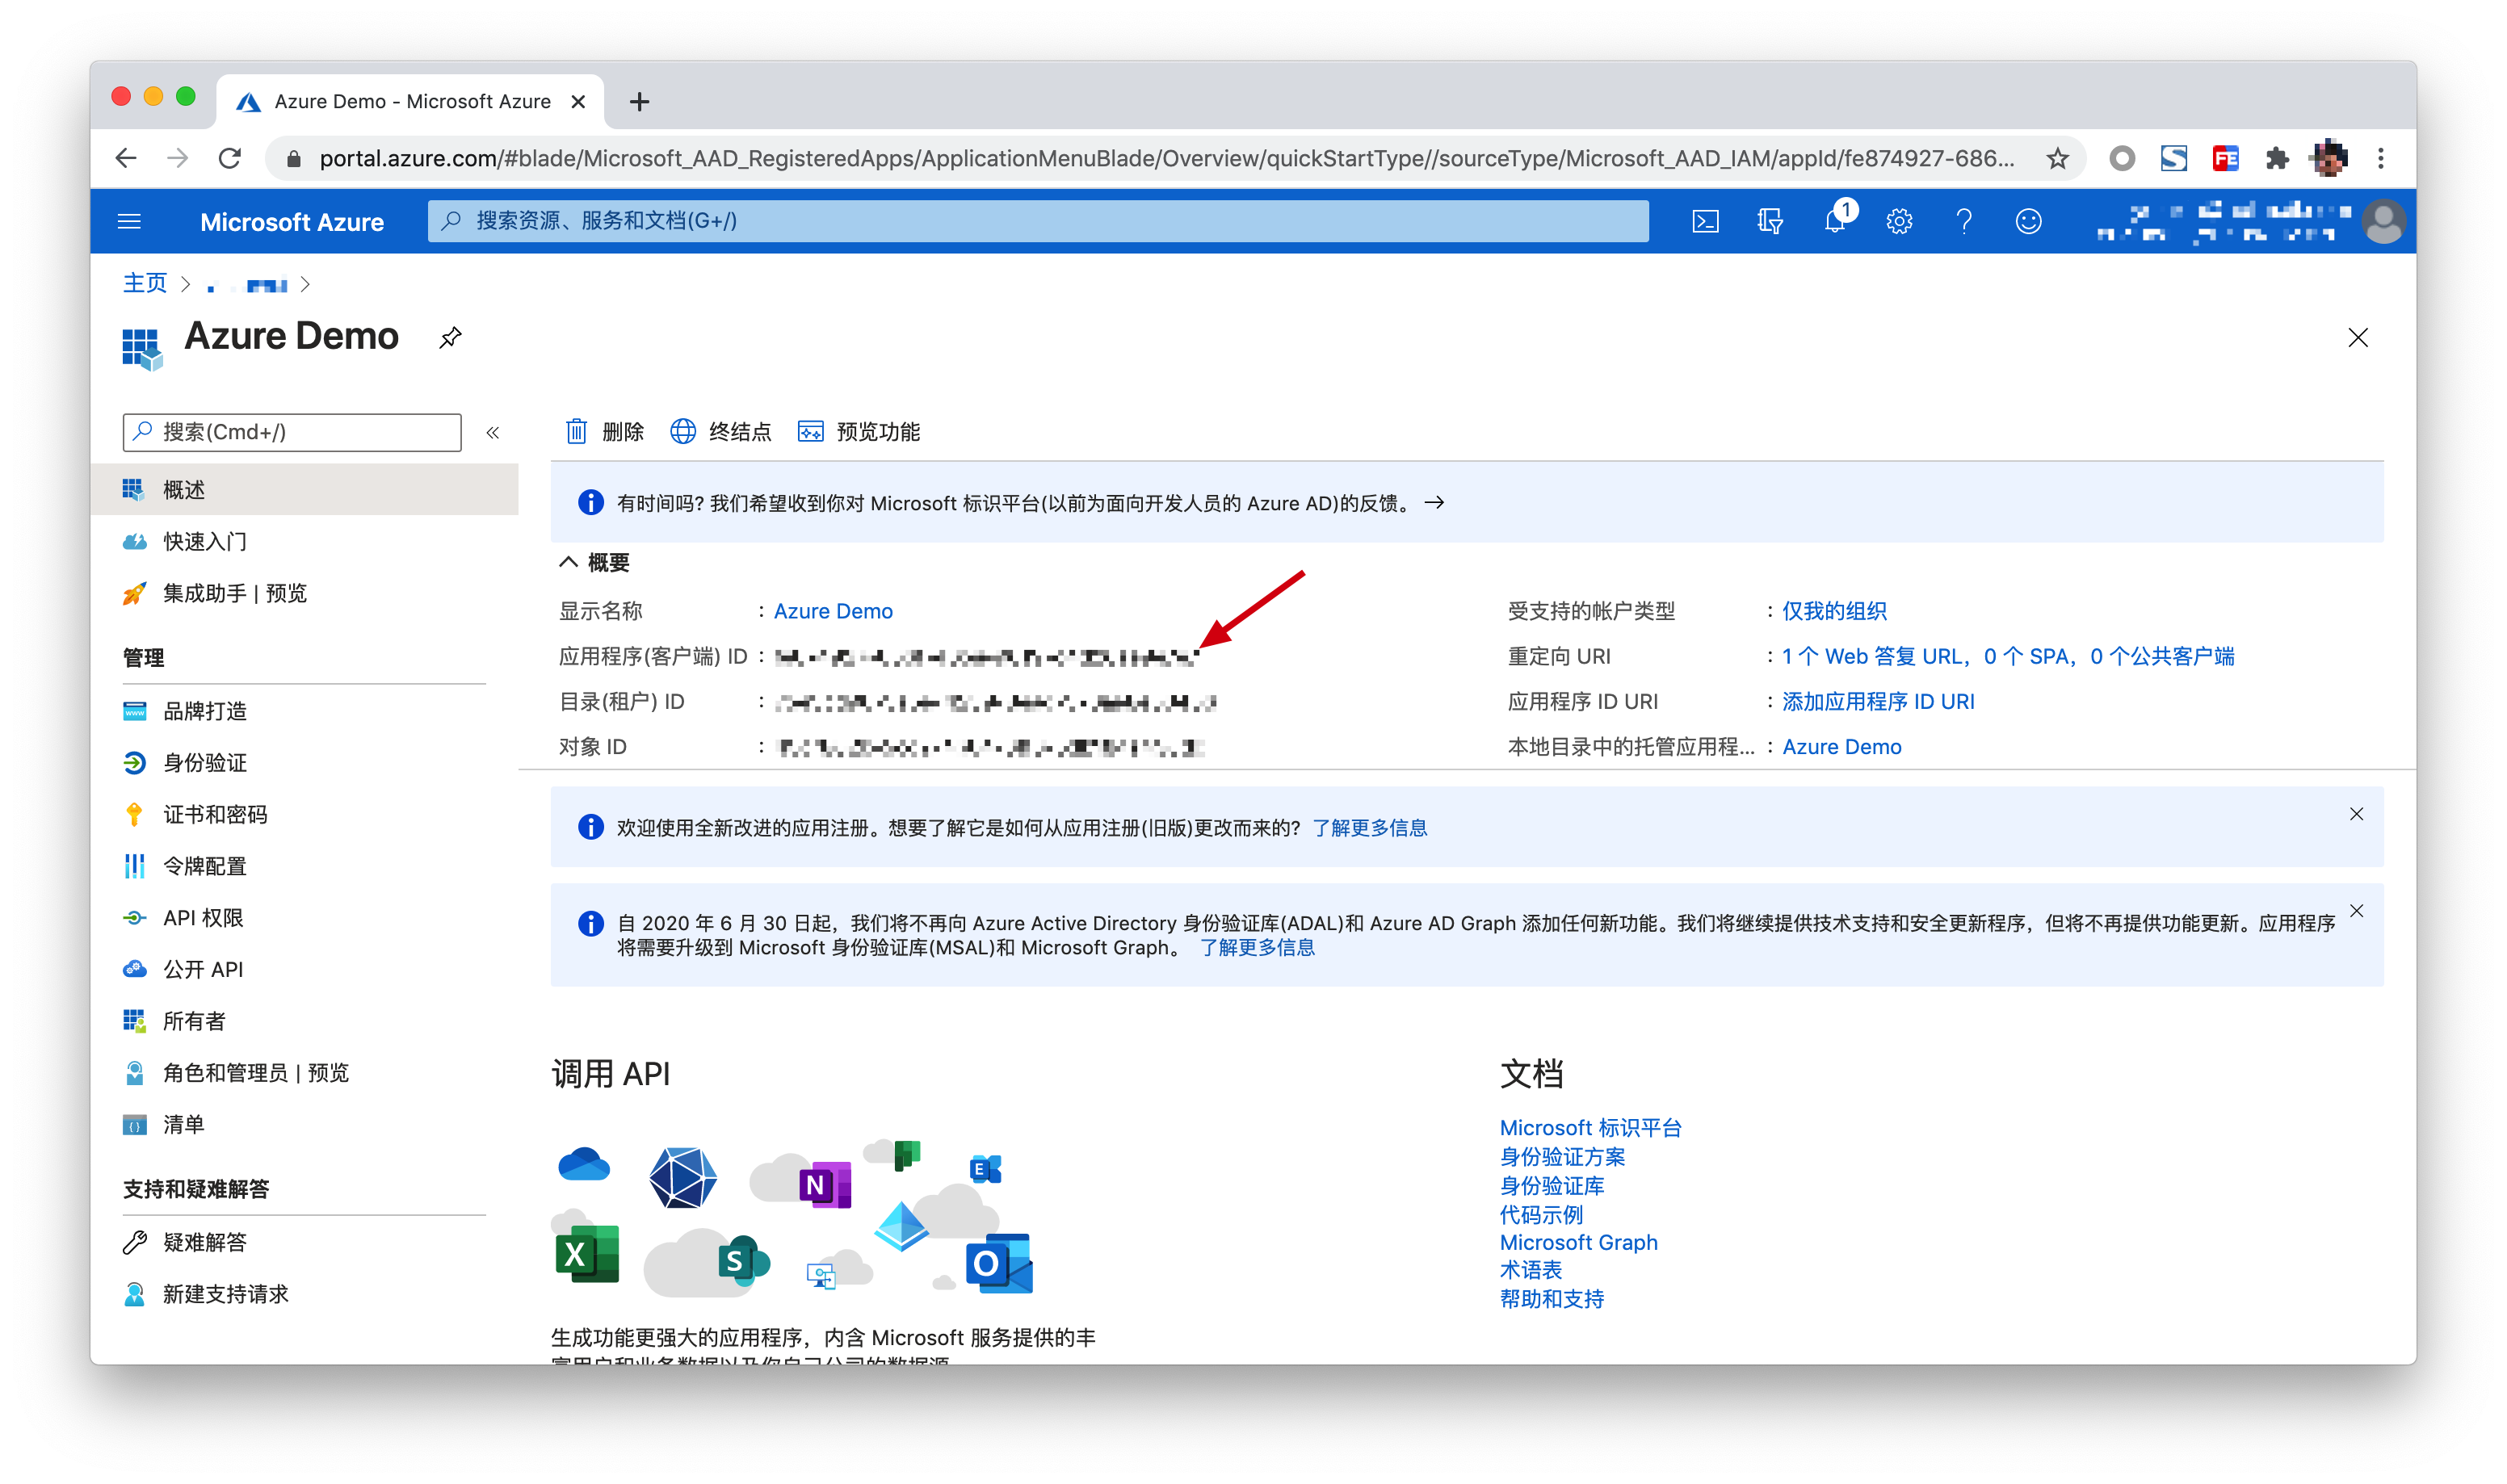Open Certificates and secrets menu item
Image resolution: width=2507 pixels, height=1484 pixels.
click(x=215, y=814)
